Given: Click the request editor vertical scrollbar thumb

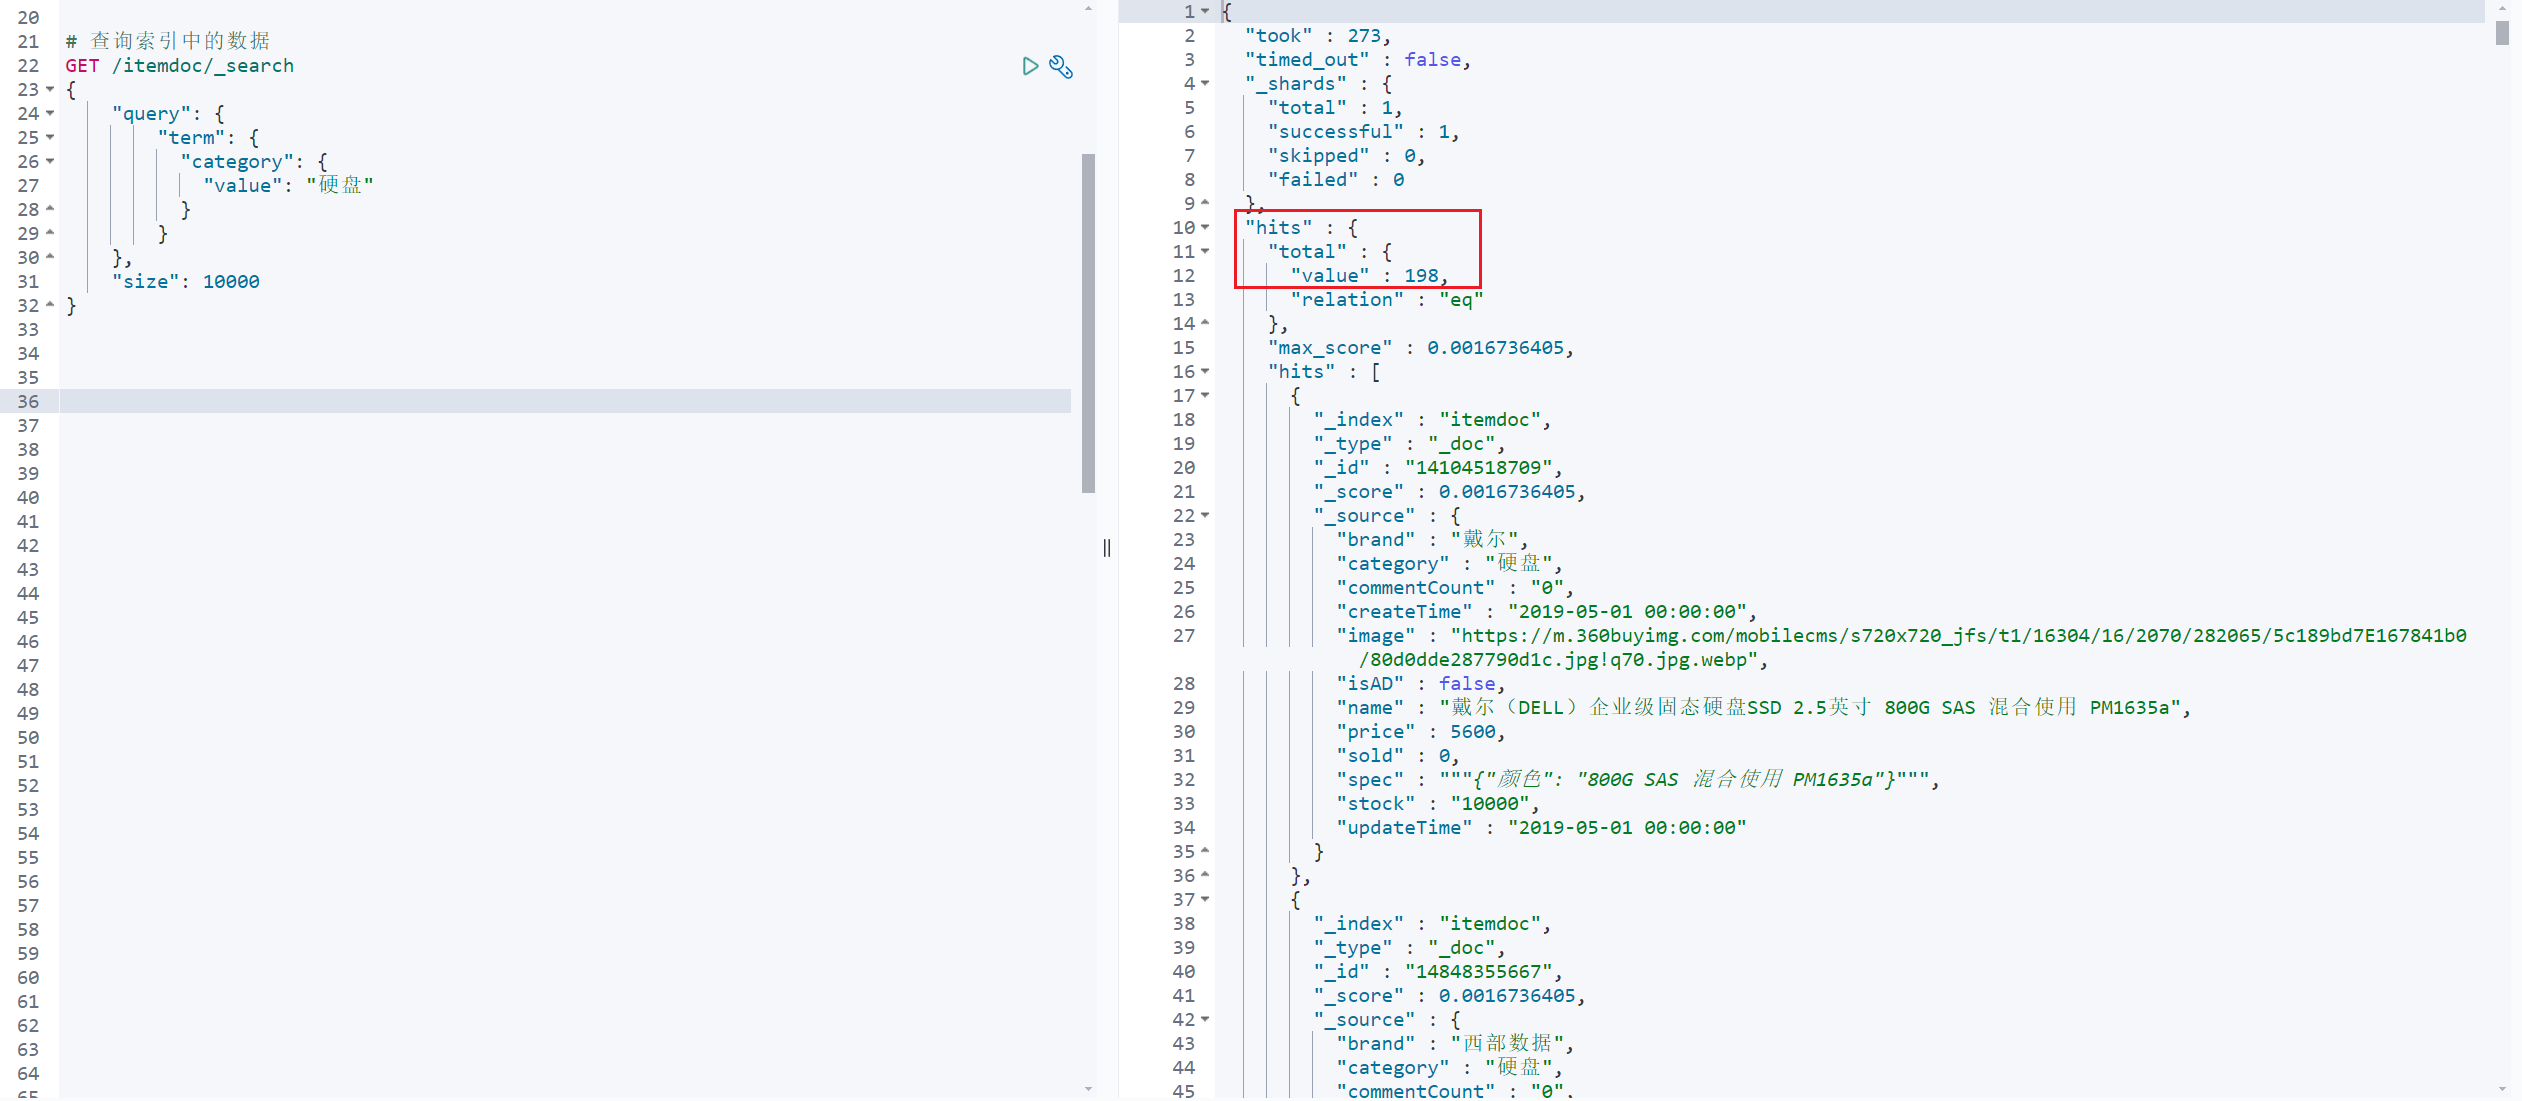Looking at the screenshot, I should 1088,322.
